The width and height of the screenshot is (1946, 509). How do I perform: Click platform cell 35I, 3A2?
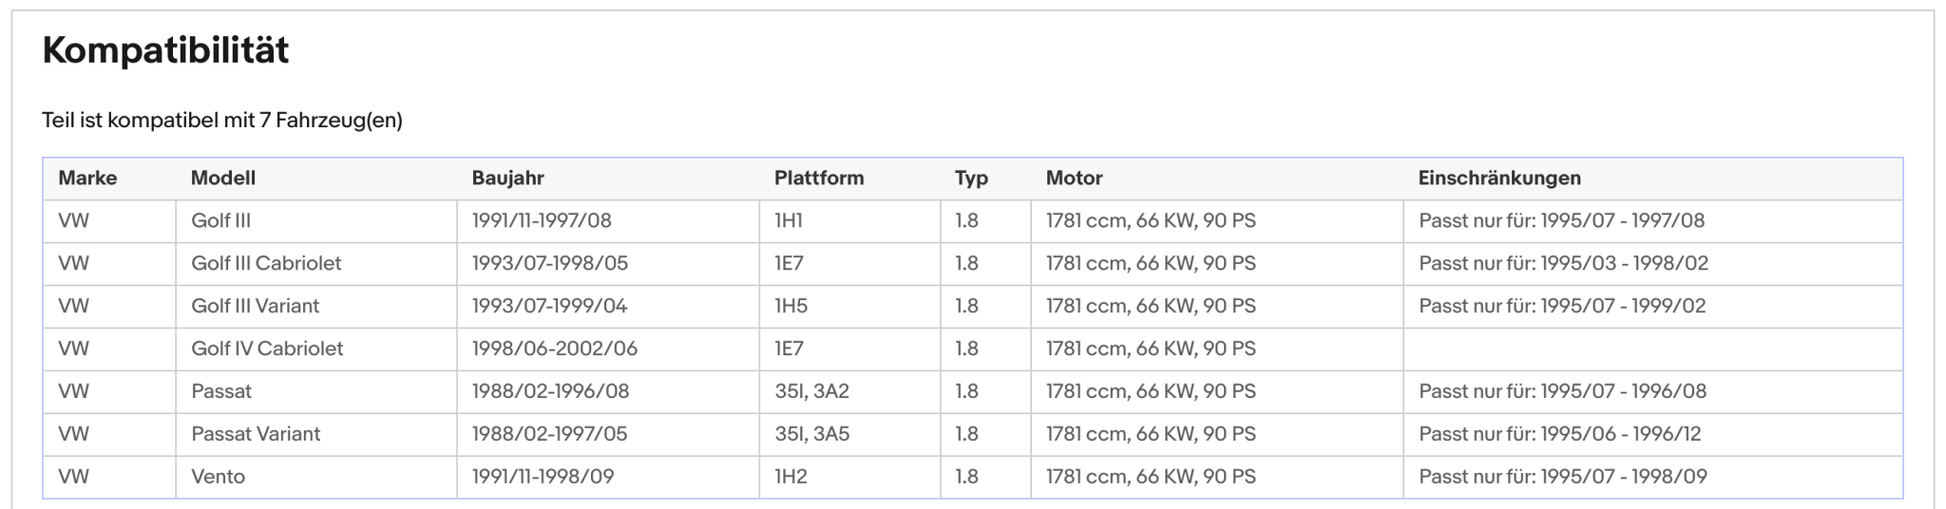(x=811, y=392)
